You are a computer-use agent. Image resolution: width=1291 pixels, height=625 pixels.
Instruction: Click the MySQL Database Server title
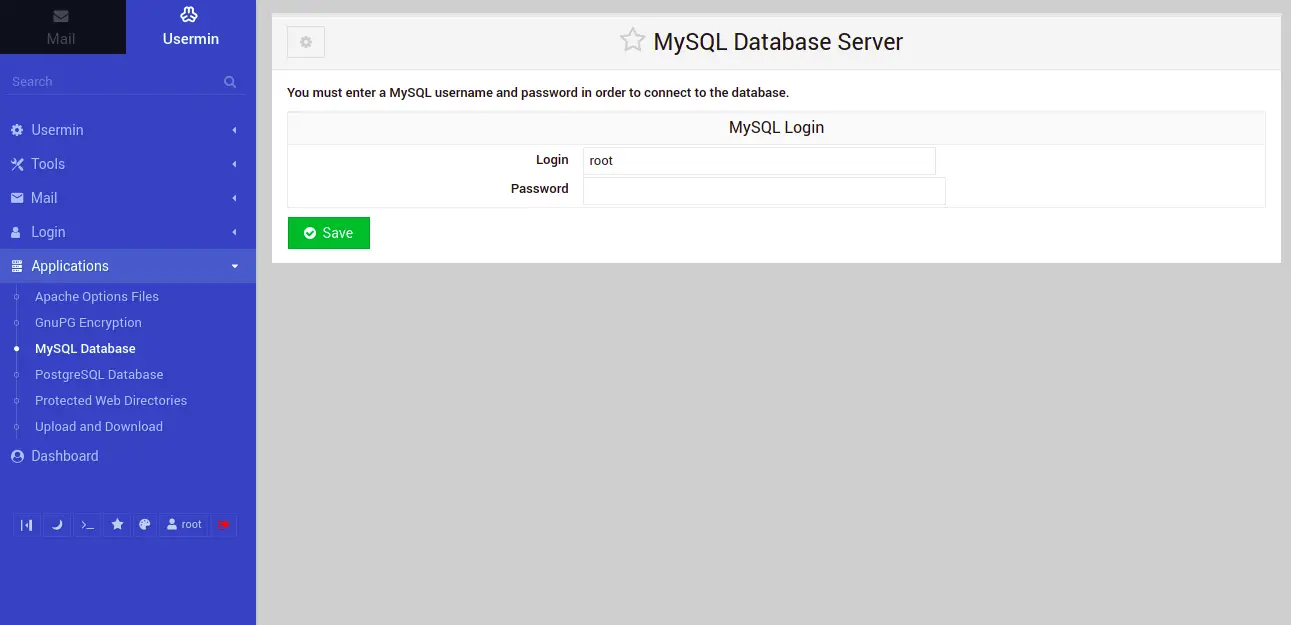[x=778, y=42]
